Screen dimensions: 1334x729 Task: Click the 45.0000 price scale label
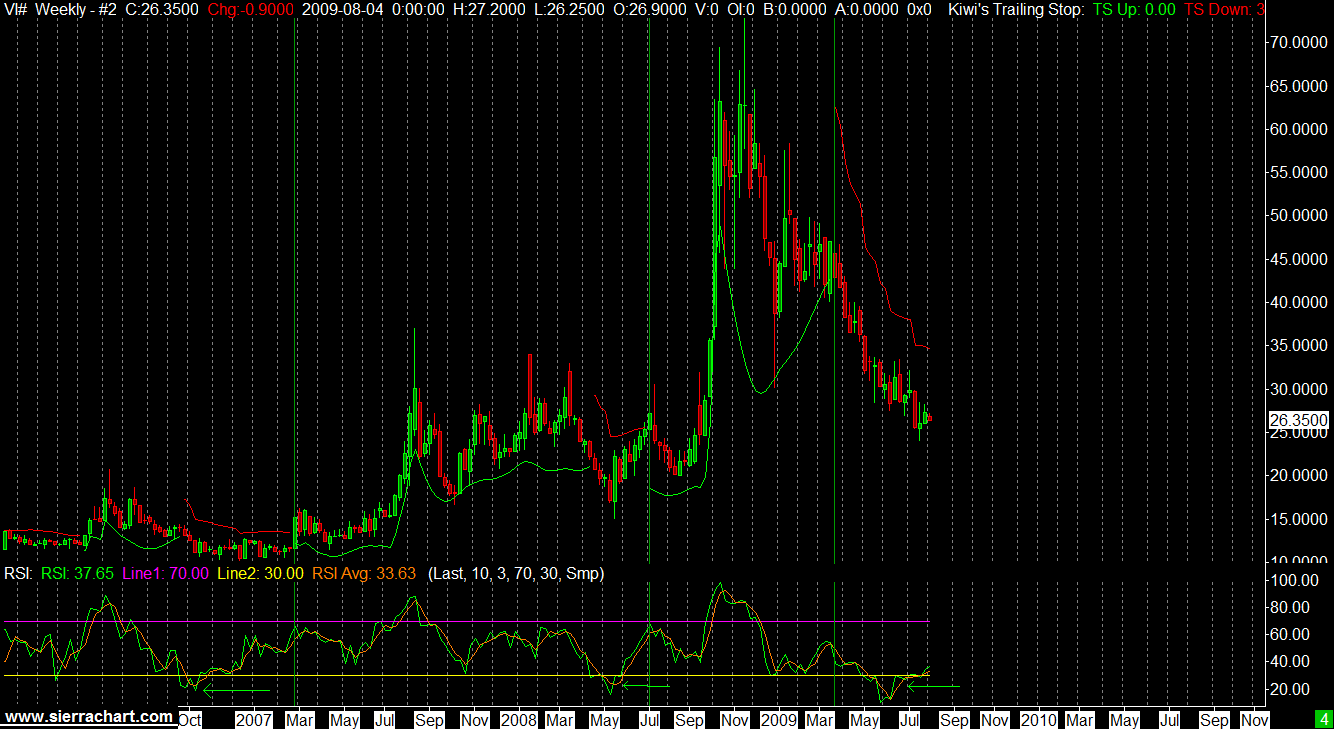pos(1298,259)
